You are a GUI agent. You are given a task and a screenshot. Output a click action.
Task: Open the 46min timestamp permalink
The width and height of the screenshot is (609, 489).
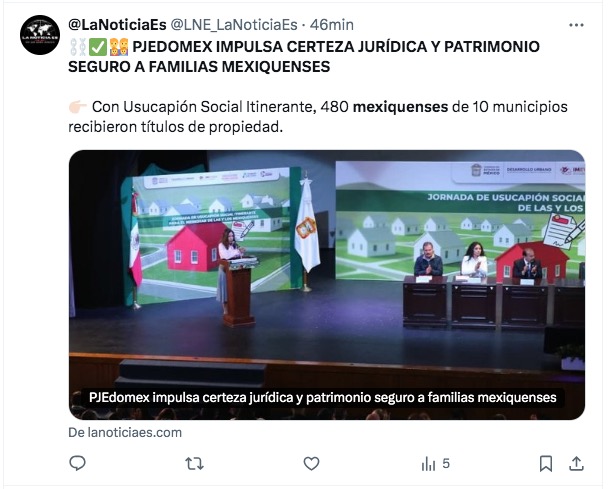click(332, 25)
